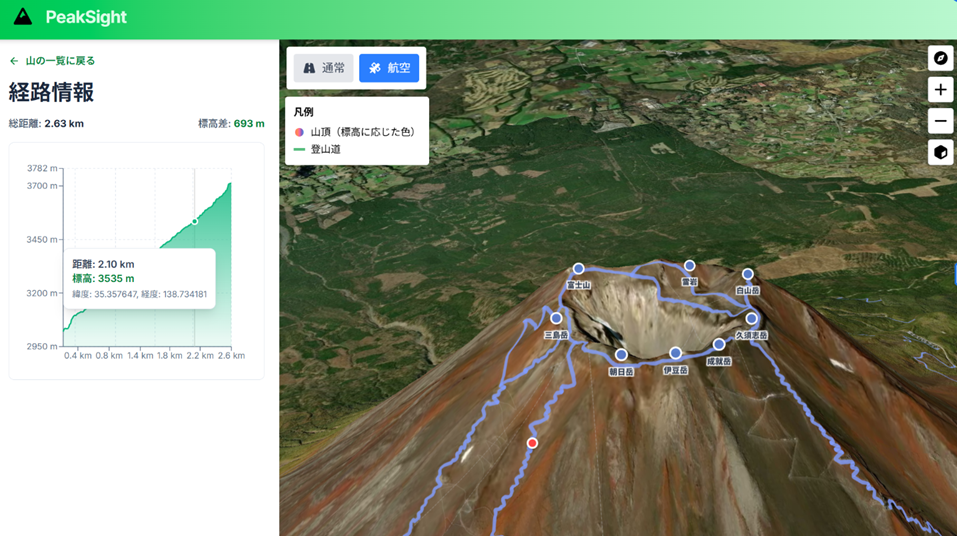Zoom out with the minus button
957x536 pixels.
pos(940,121)
